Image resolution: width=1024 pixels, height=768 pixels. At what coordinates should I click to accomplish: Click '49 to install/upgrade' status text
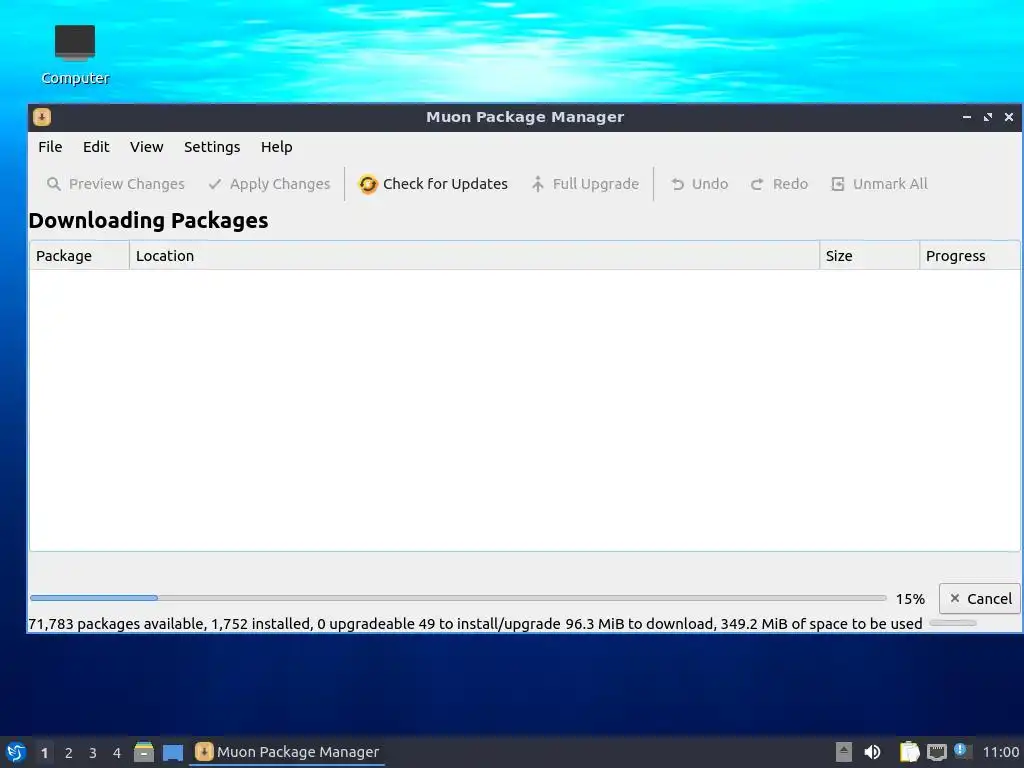pyautogui.click(x=489, y=624)
